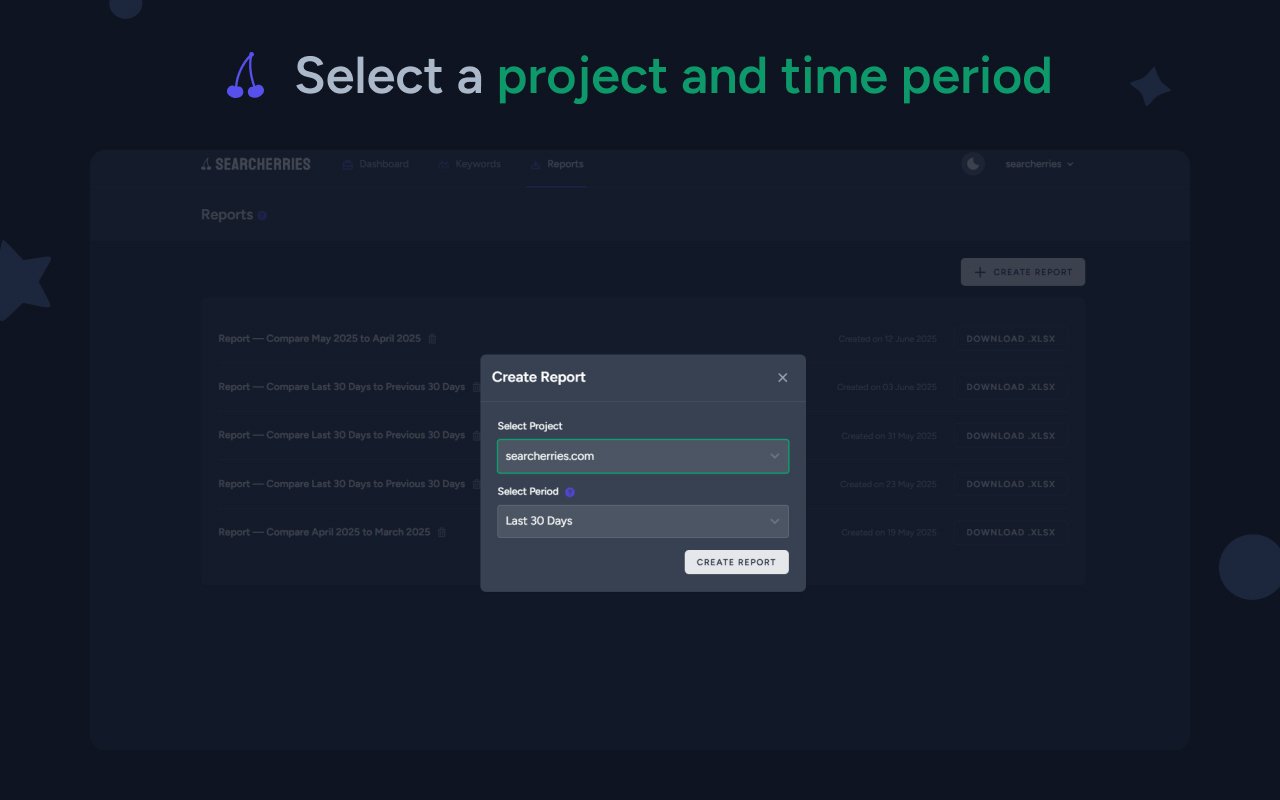Download .XLSX for report created 12 June 2025

(x=1010, y=339)
